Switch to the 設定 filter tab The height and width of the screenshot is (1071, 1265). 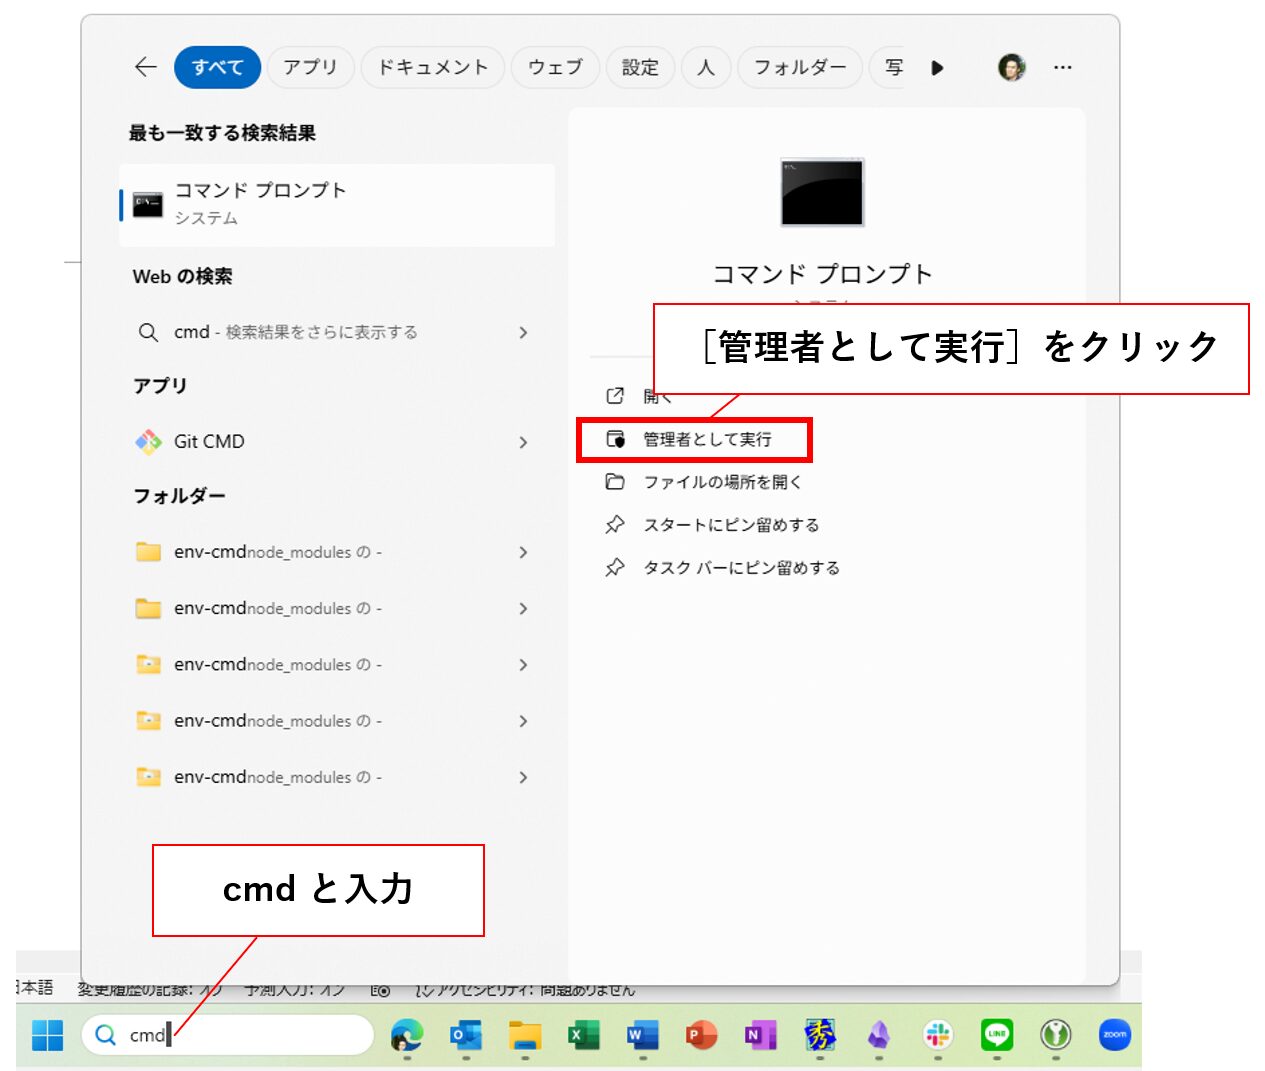(x=640, y=67)
